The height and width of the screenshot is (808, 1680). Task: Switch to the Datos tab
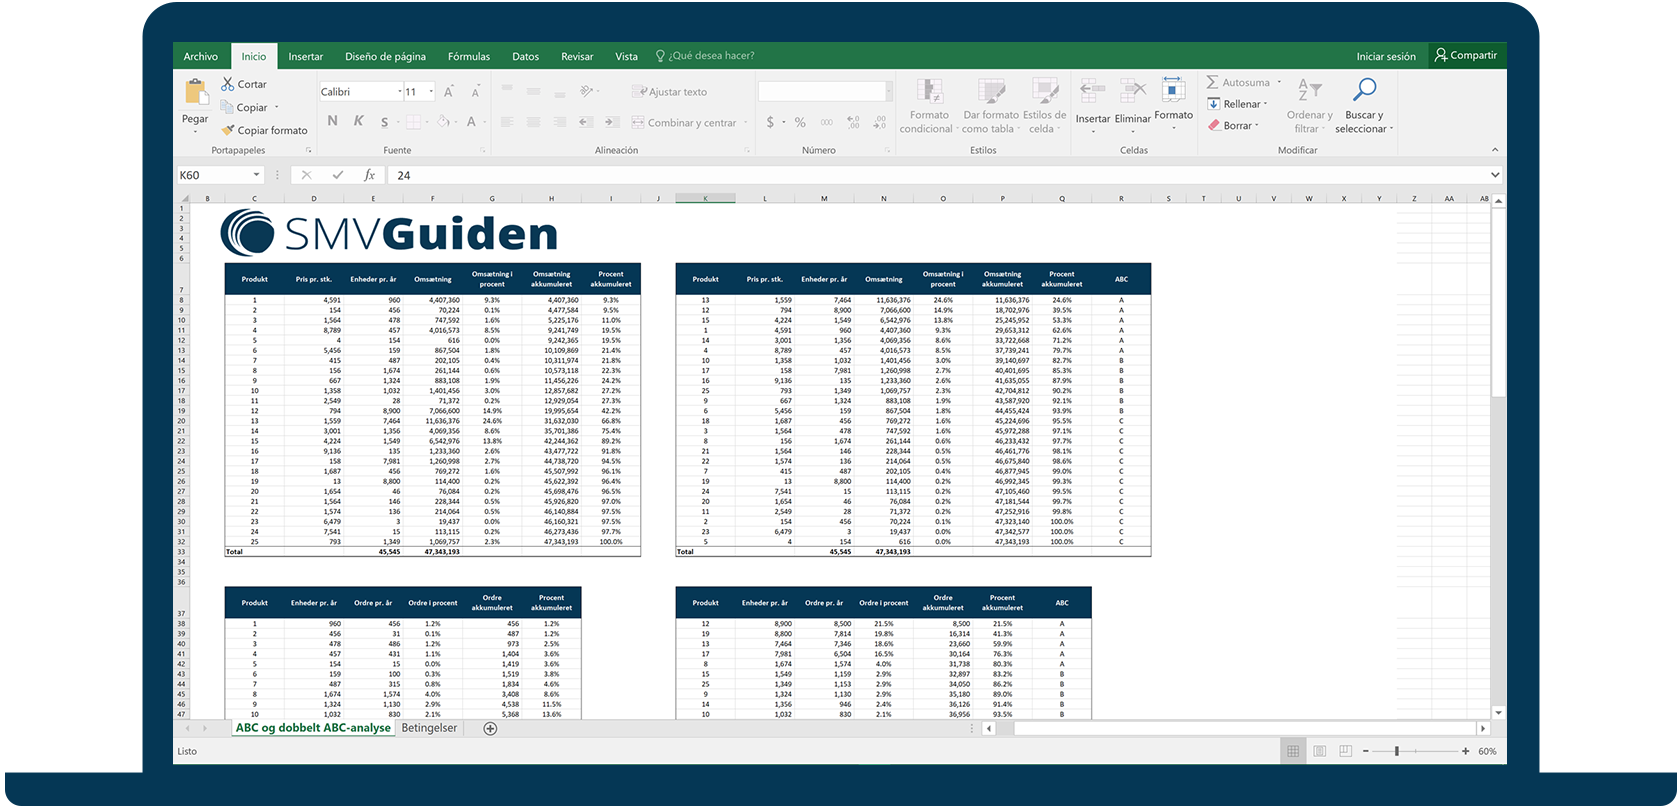[x=525, y=56]
